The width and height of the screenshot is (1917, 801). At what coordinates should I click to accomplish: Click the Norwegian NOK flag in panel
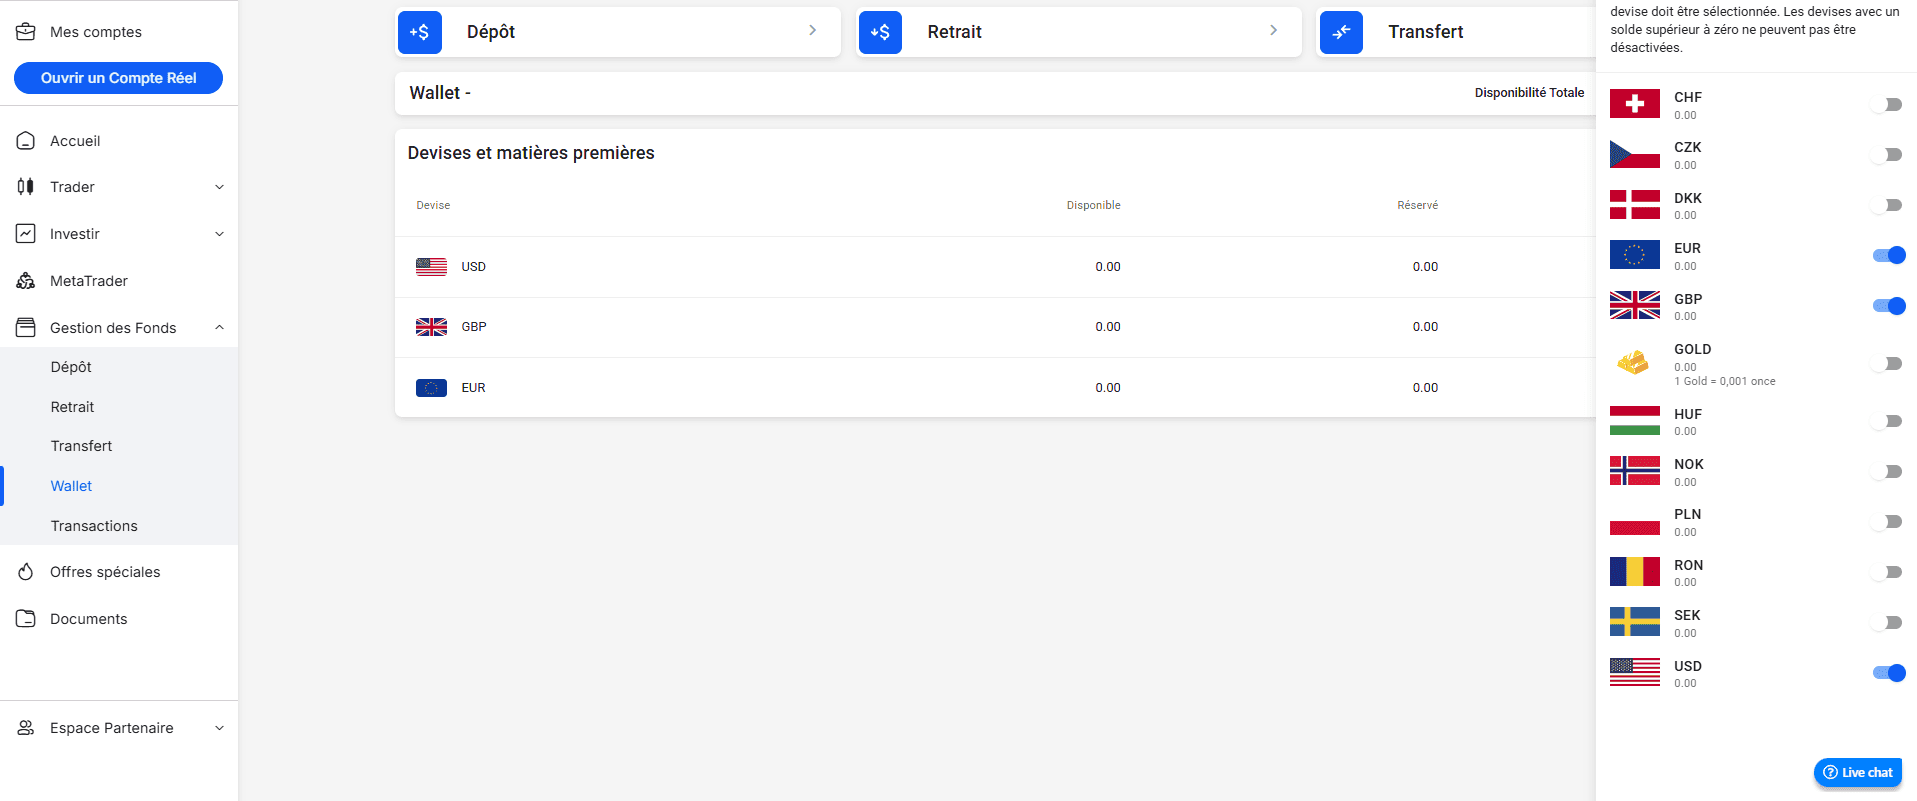click(1635, 471)
